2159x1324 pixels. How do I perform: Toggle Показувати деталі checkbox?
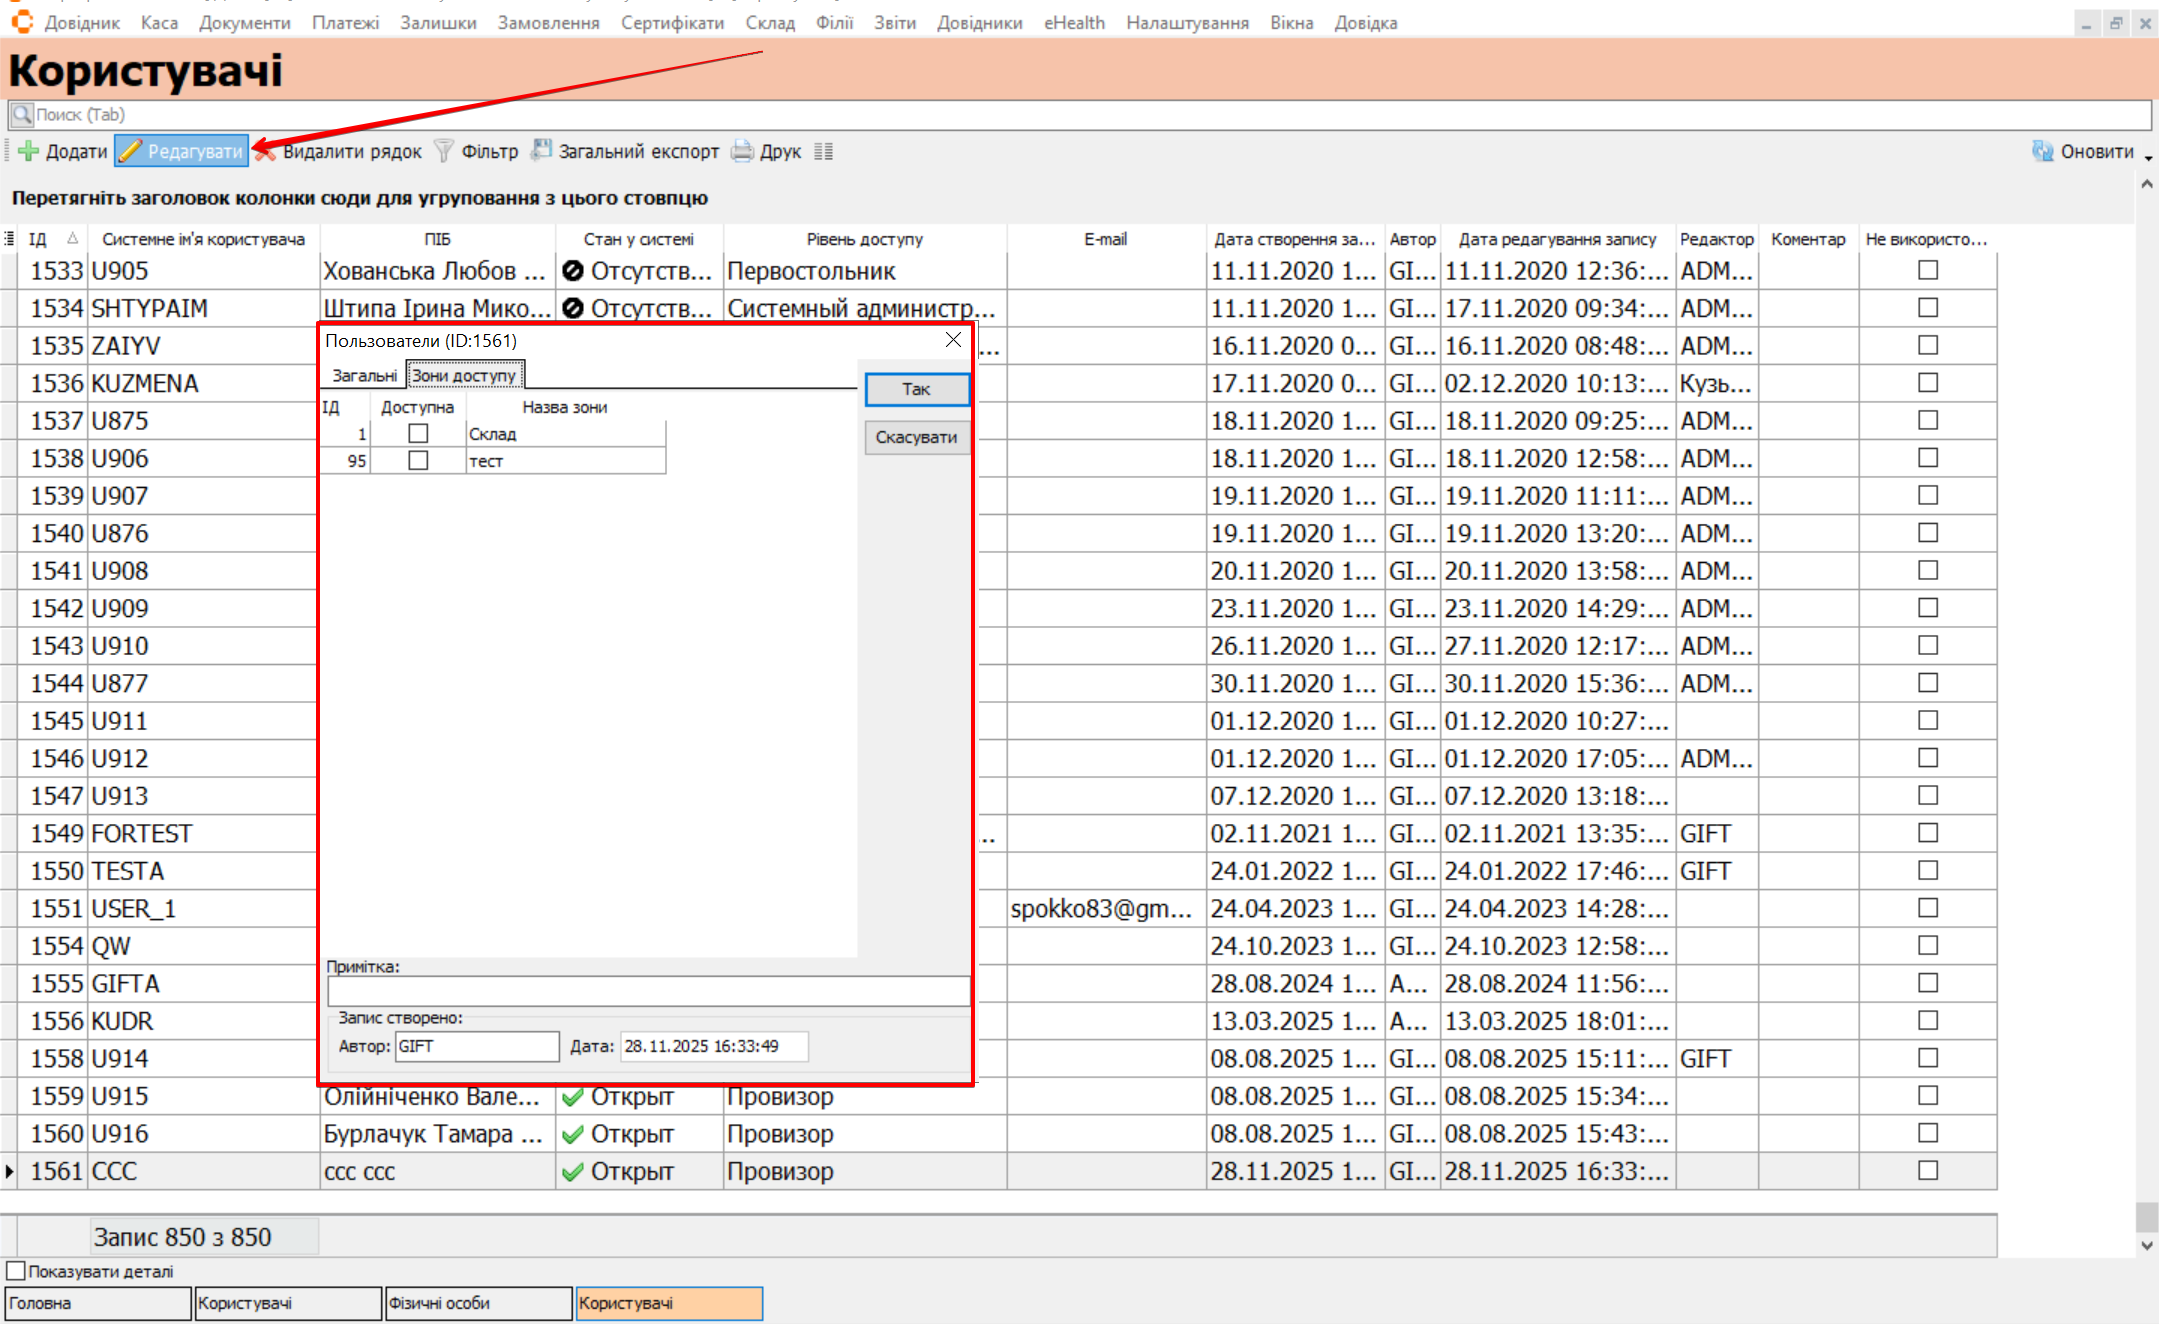(x=16, y=1271)
